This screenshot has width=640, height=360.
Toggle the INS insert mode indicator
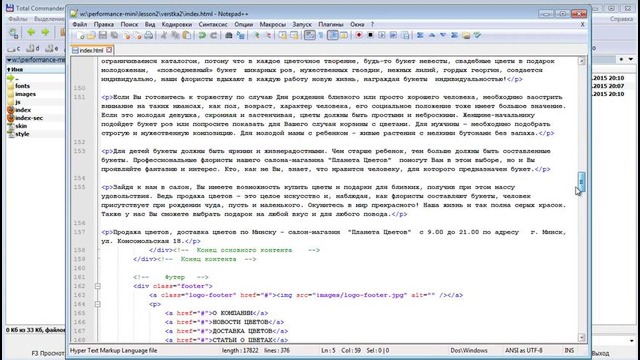[569, 350]
